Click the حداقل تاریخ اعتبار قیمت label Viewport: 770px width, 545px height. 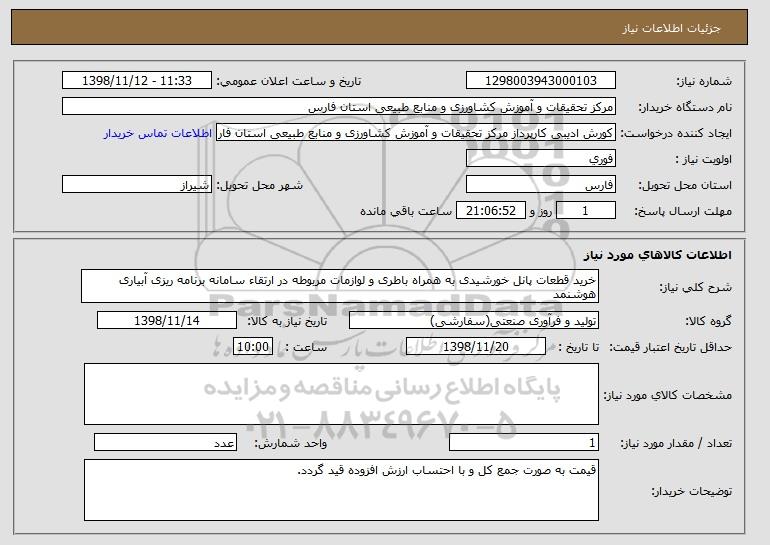pyautogui.click(x=670, y=348)
